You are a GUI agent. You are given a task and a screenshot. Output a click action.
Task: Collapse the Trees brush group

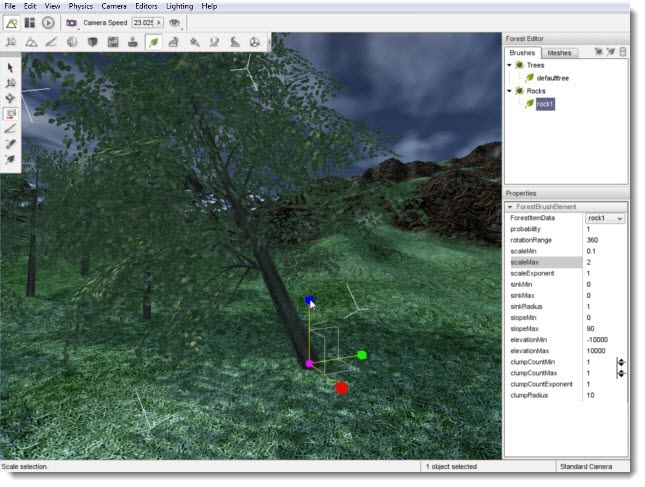coord(510,65)
